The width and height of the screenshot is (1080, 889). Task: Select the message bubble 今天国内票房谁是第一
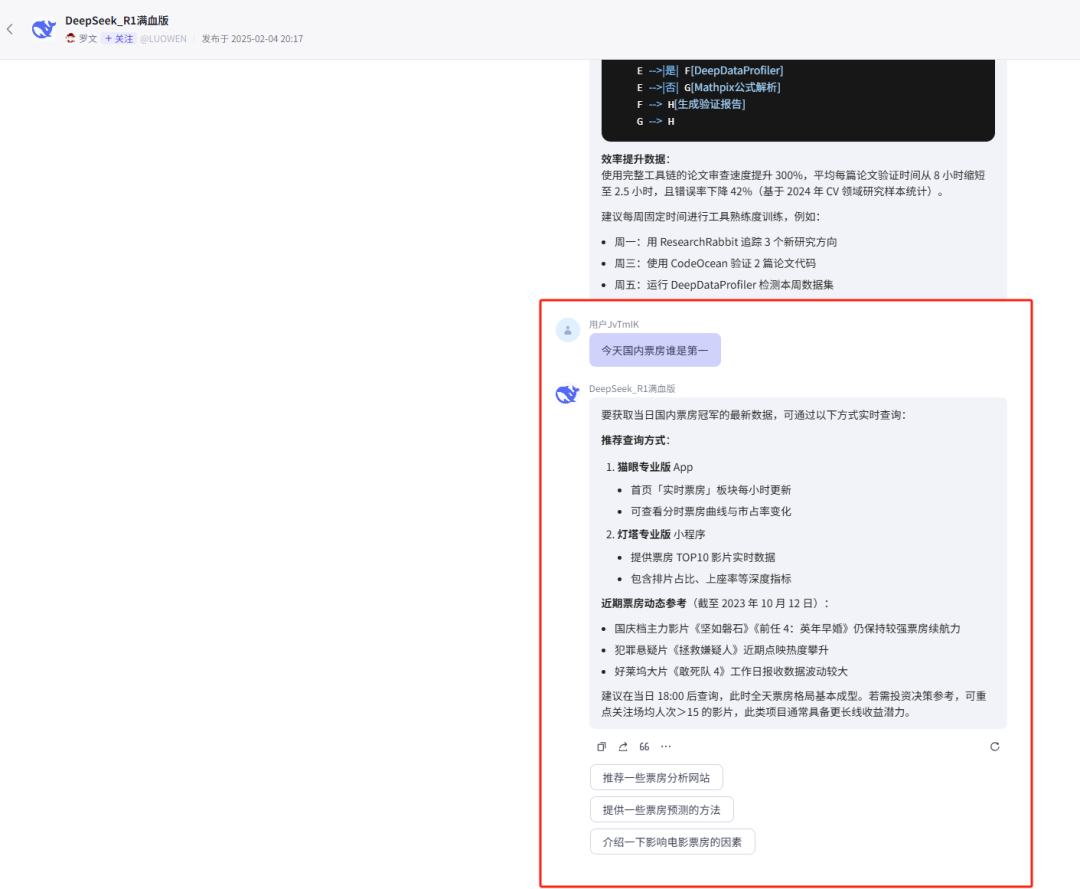(x=655, y=350)
